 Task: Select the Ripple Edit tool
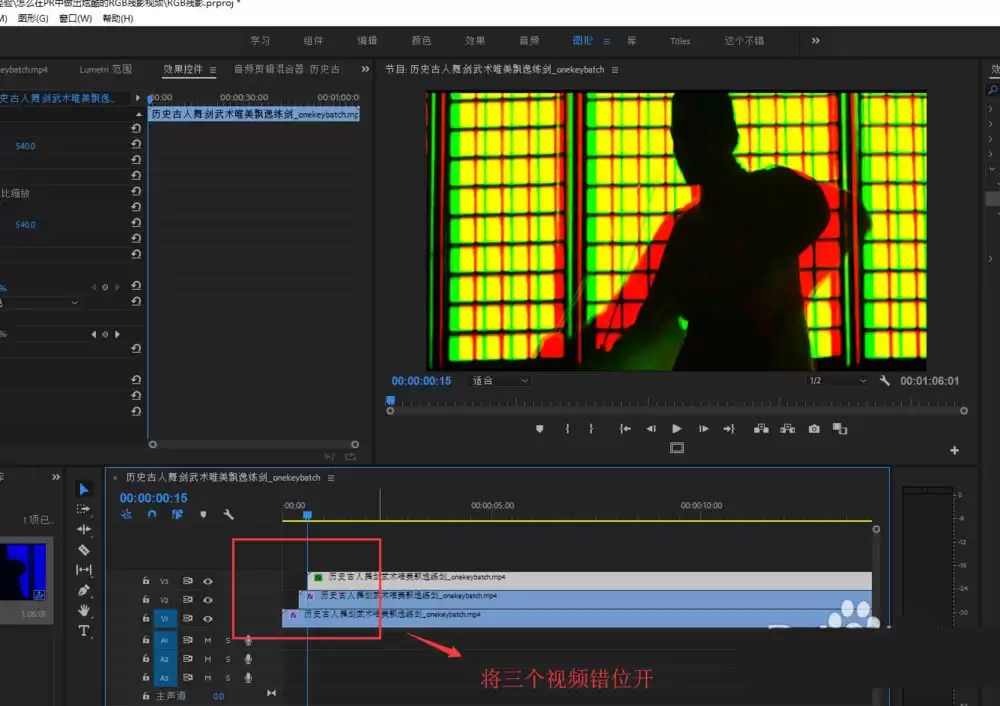tap(84, 529)
